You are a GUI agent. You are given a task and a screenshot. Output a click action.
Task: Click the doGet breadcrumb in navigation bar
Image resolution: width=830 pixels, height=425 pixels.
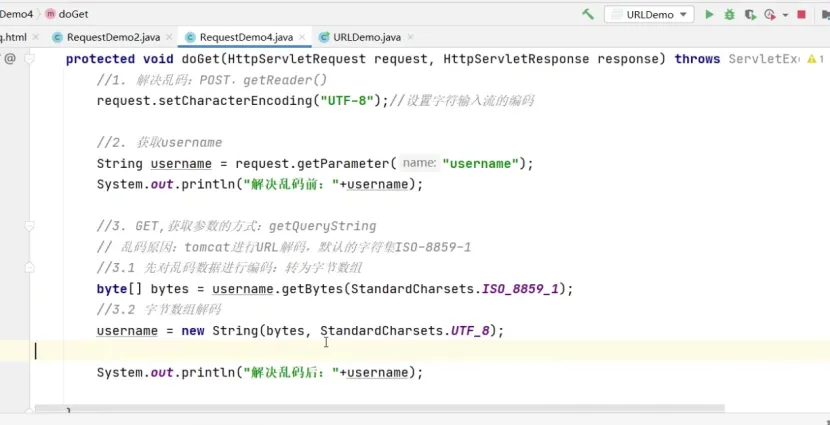click(x=67, y=14)
